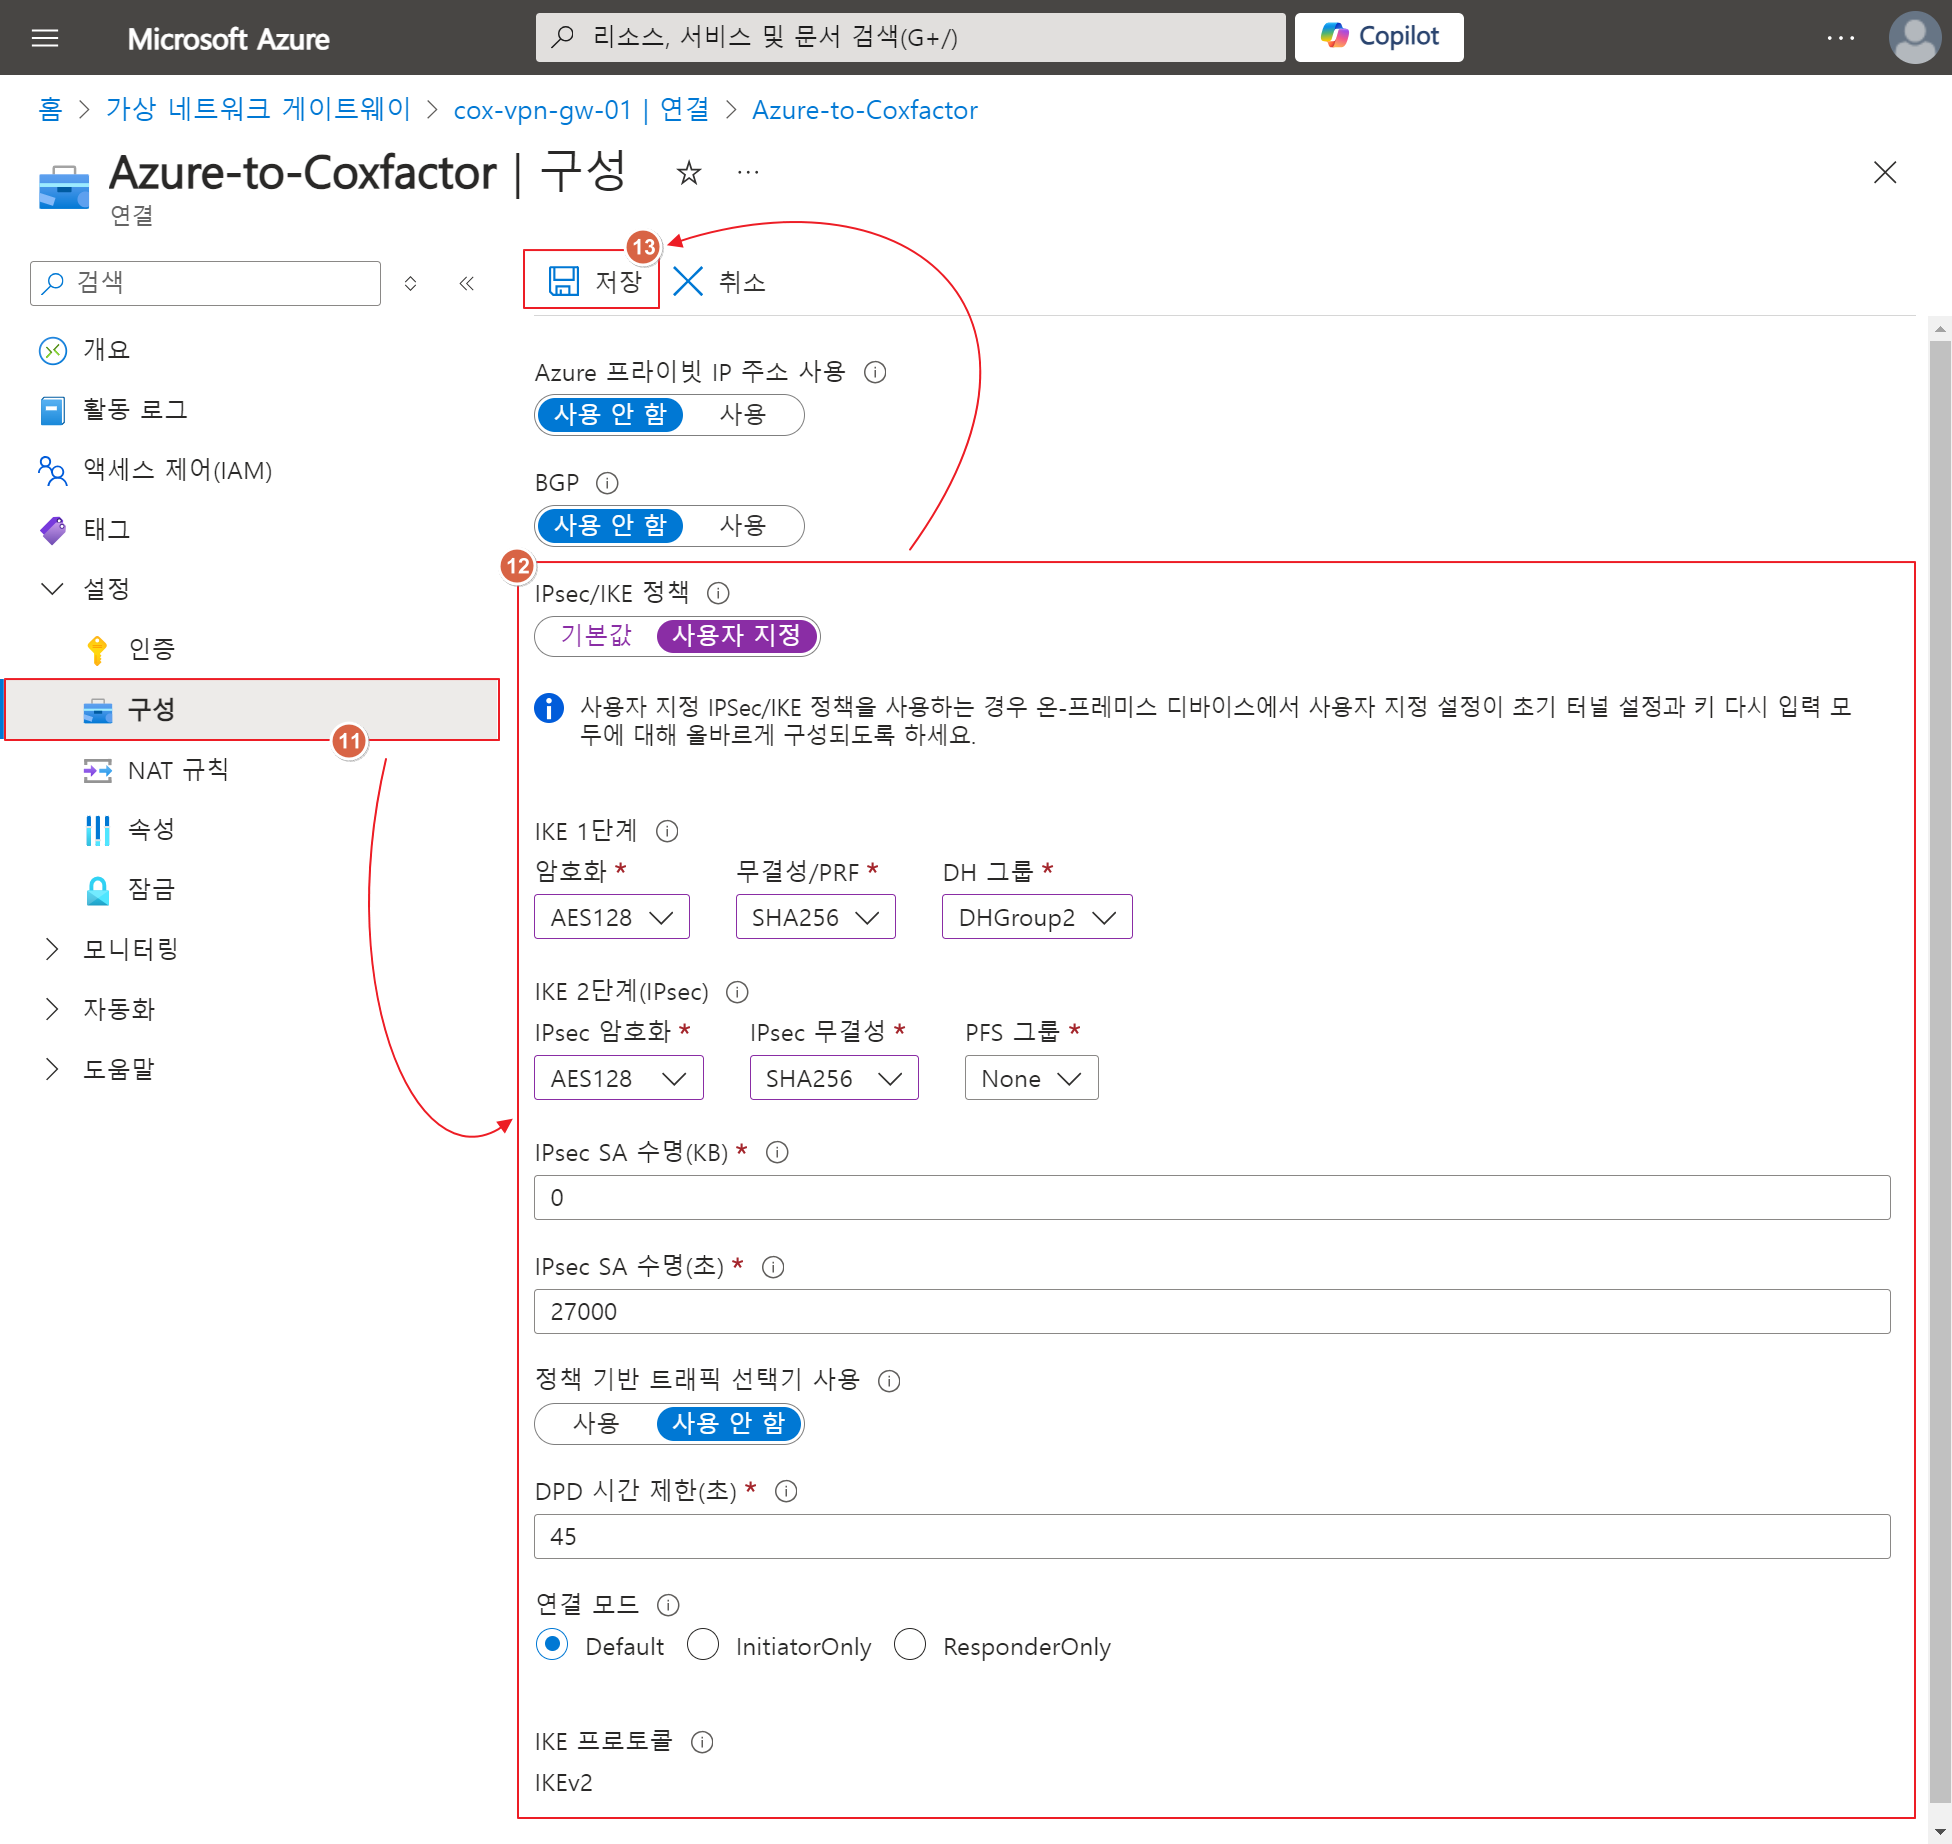Expand the 모니터링 section in the sidebar
Screen dimensions: 1952x1844
click(130, 949)
